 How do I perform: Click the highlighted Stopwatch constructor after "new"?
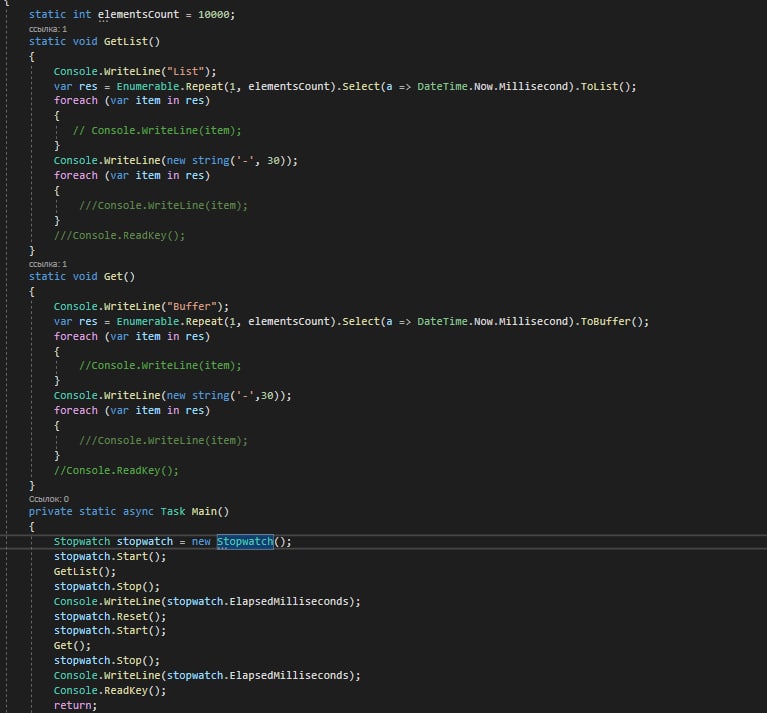(x=245, y=542)
